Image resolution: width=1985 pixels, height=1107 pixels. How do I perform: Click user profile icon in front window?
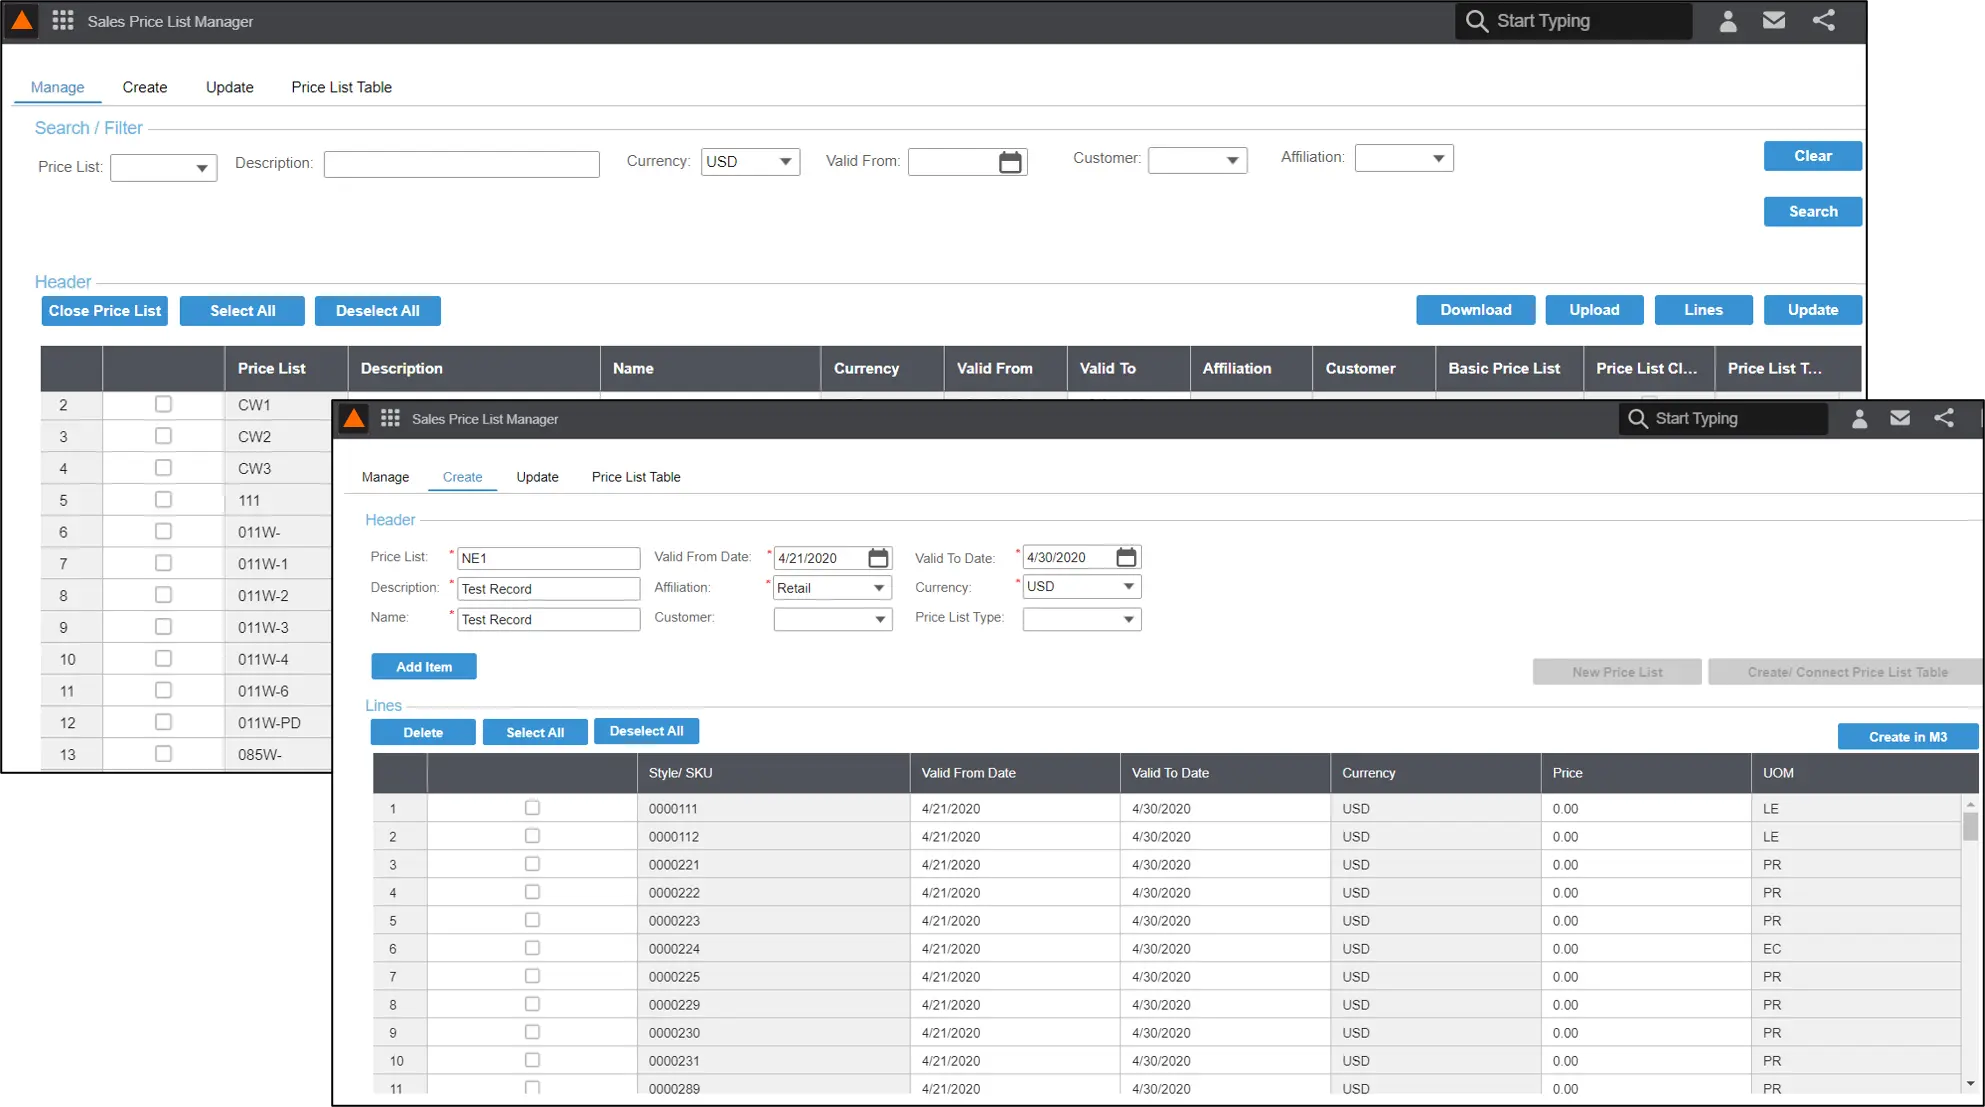(x=1859, y=419)
